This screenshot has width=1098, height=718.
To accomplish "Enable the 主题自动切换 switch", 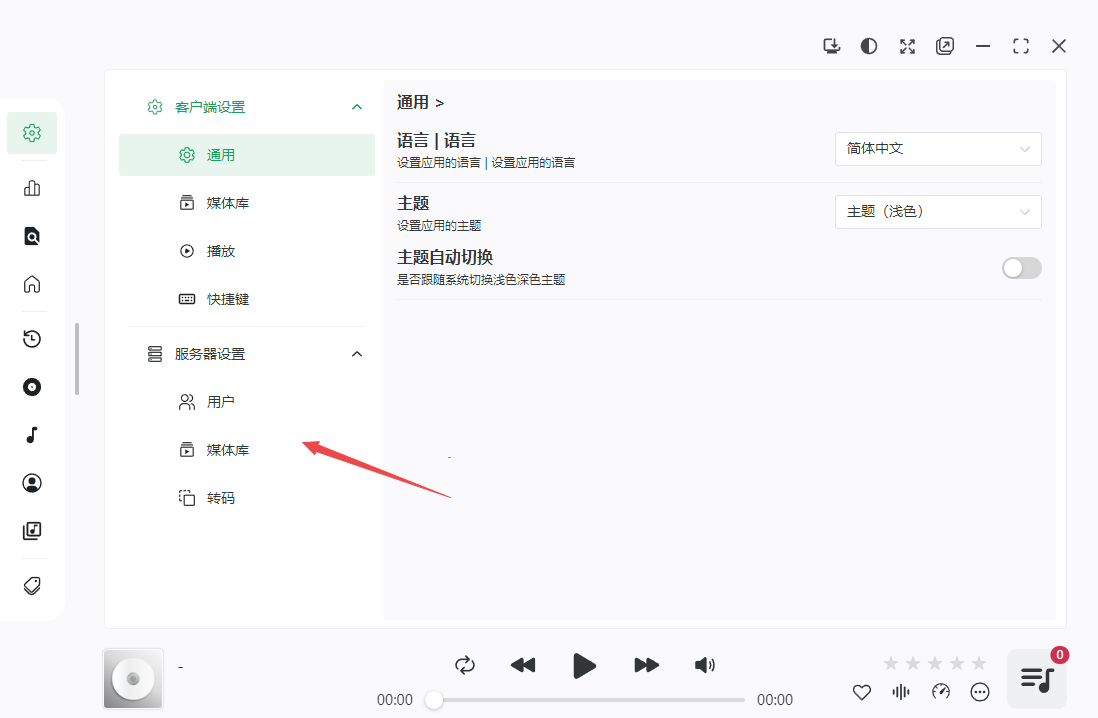I will (1021, 268).
